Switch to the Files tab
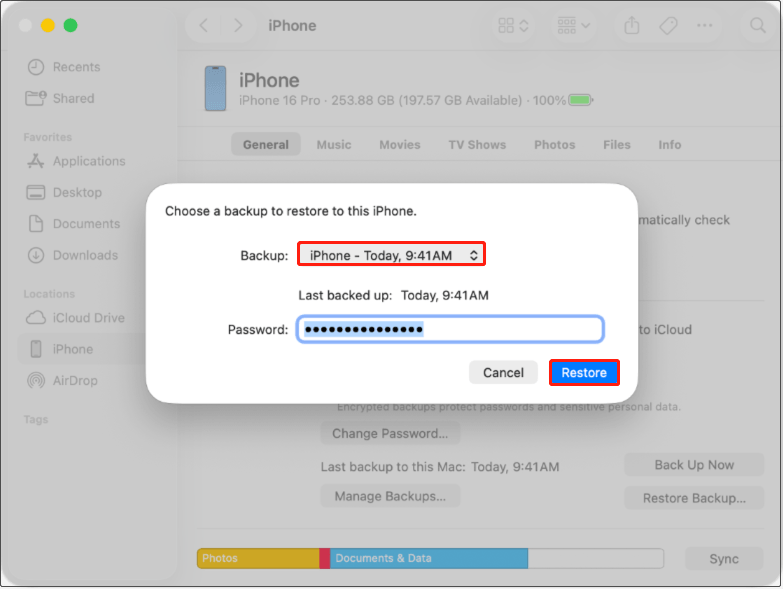Image resolution: width=783 pixels, height=589 pixels. [x=617, y=145]
